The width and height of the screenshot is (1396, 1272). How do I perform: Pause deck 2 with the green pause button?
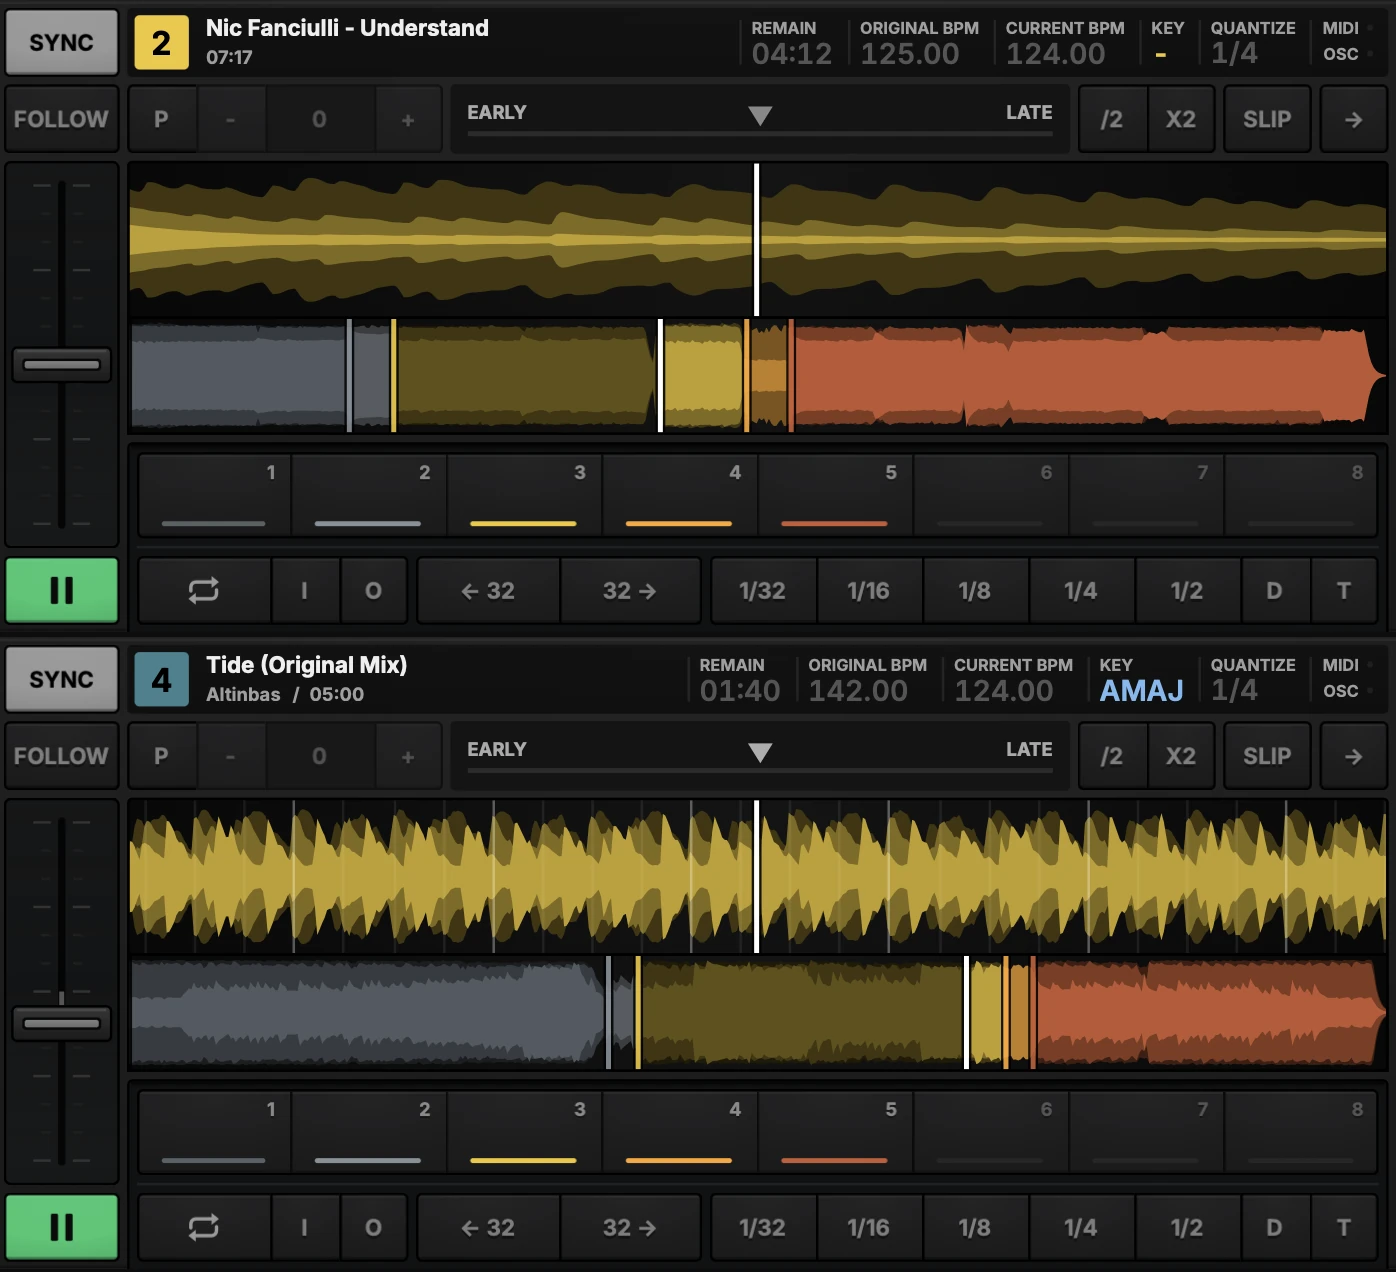[62, 590]
